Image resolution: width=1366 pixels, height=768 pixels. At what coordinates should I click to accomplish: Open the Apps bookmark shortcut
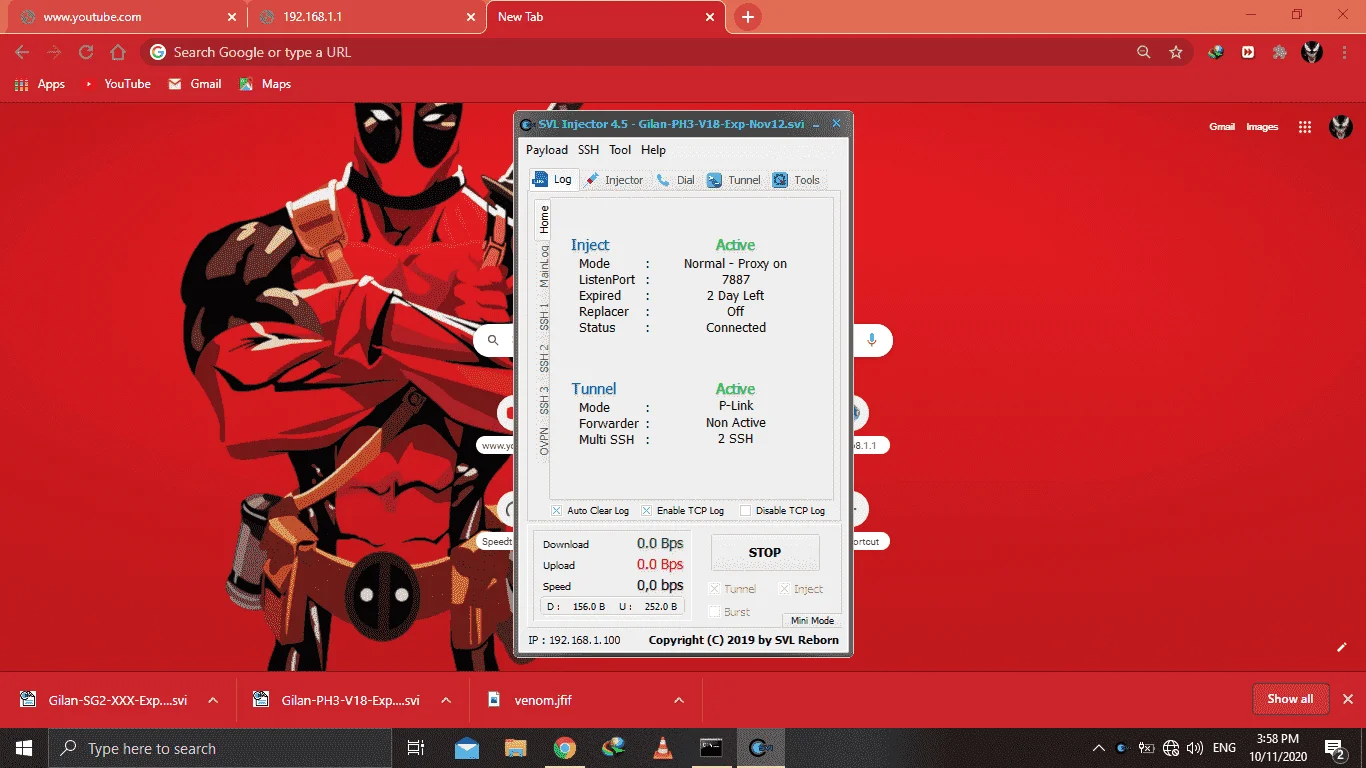tap(40, 84)
